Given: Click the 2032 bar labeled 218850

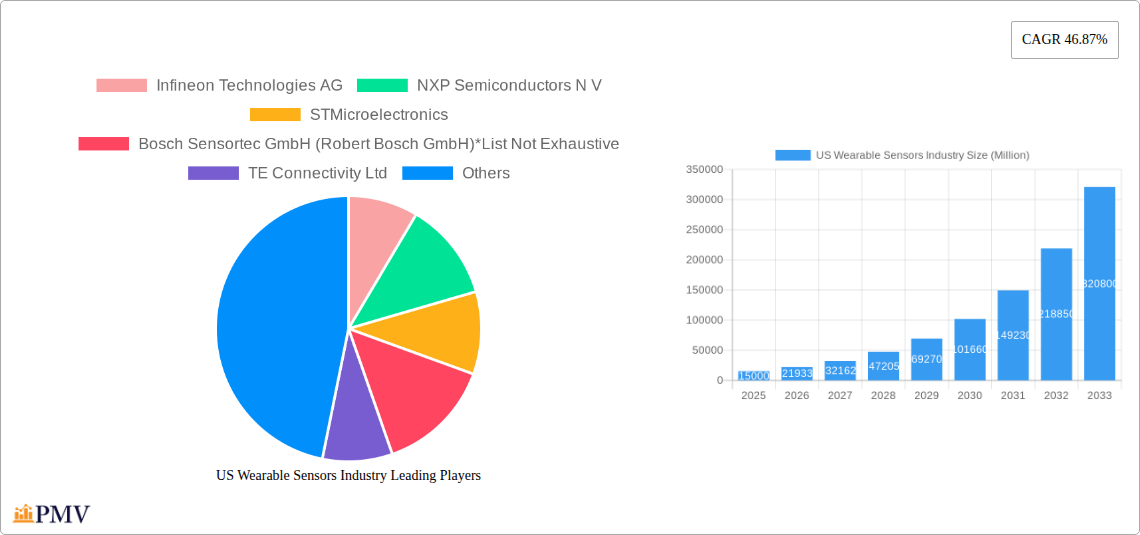Looking at the screenshot, I should [x=1056, y=314].
